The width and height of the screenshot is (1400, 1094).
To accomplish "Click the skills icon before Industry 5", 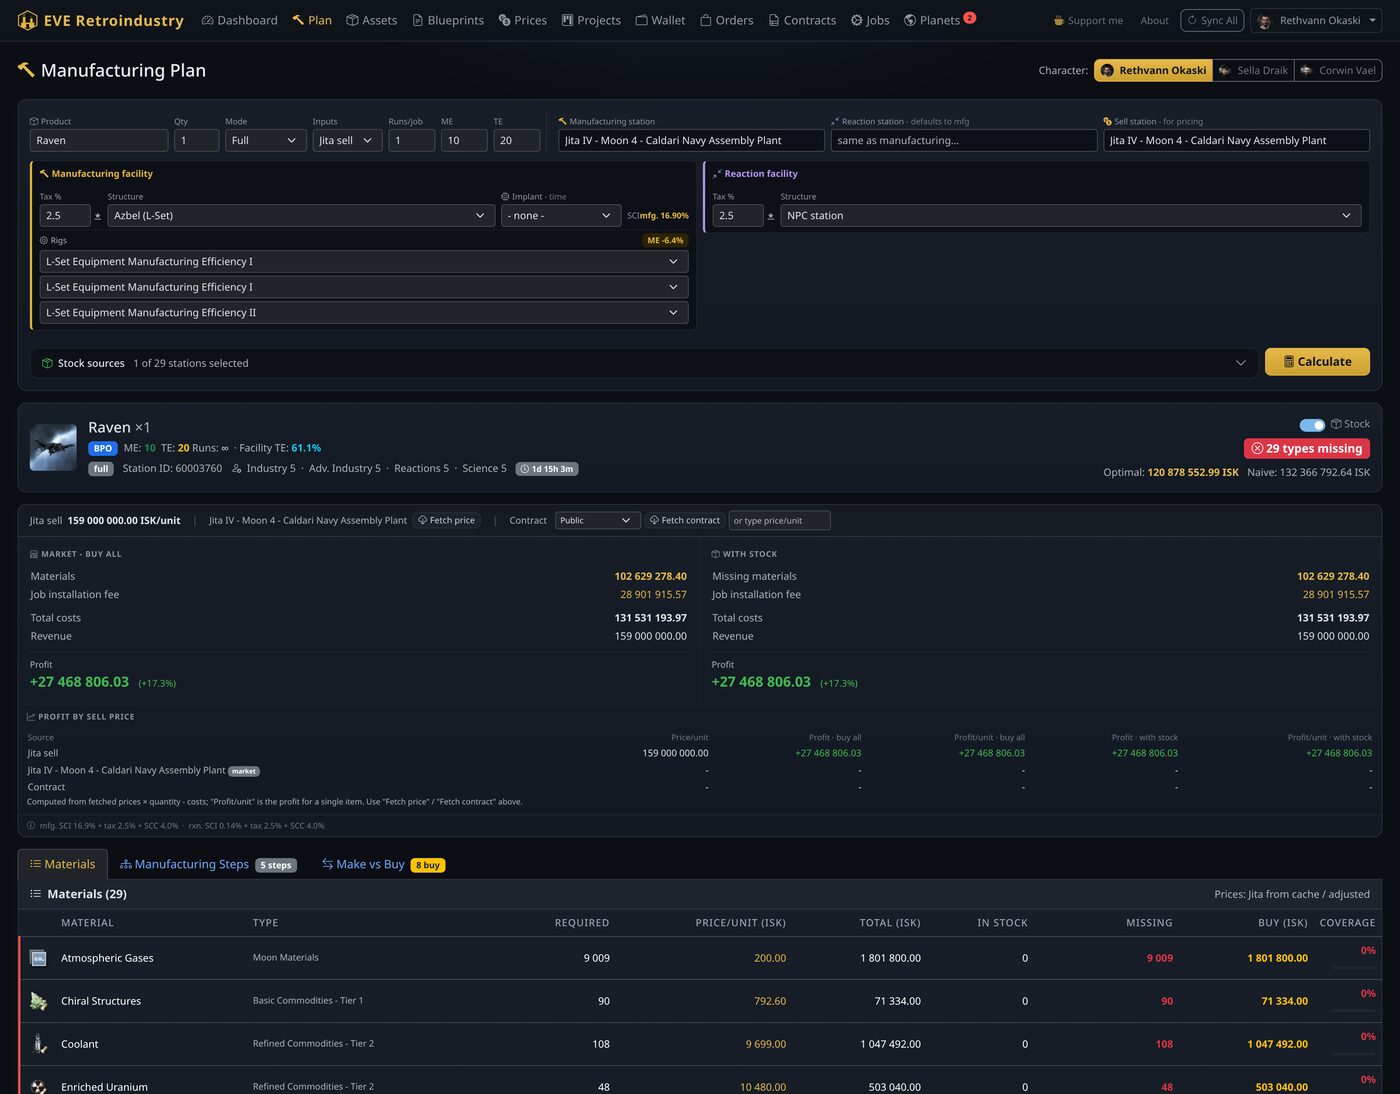I will [237, 469].
